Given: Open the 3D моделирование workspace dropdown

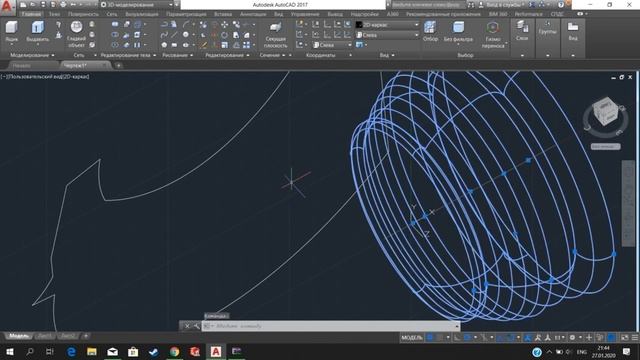Looking at the screenshot, I should (137, 4).
